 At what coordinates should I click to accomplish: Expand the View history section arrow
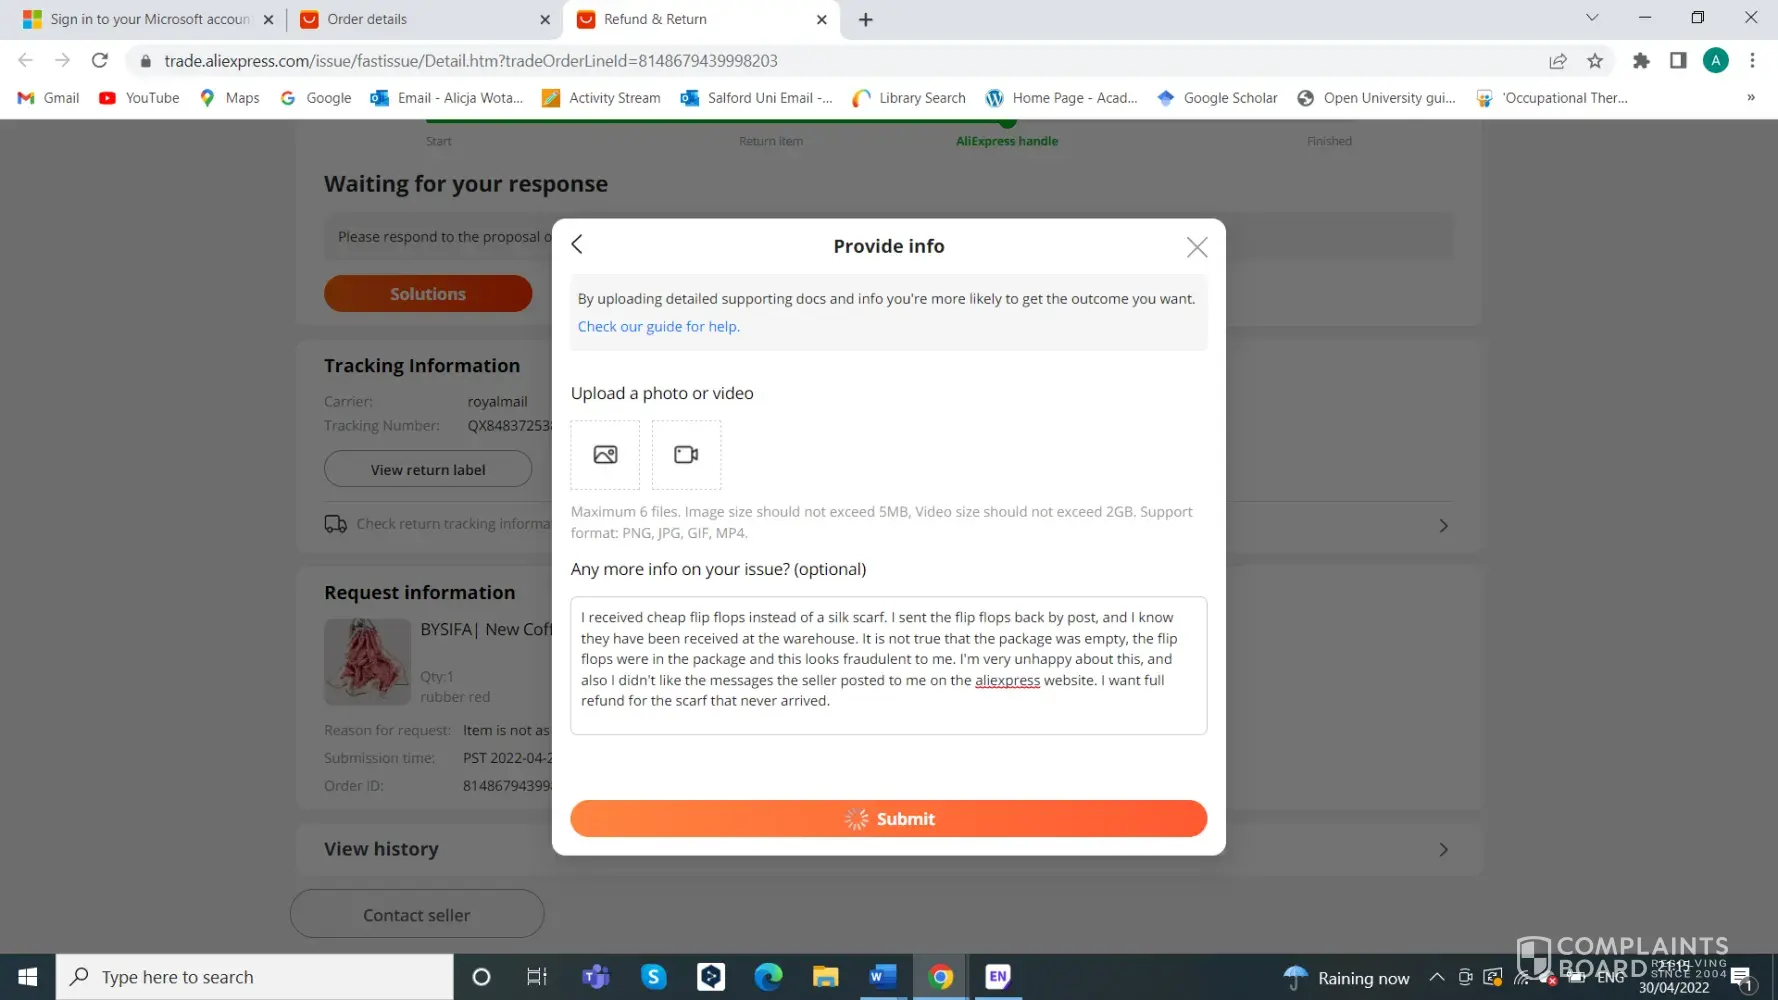(x=1443, y=850)
